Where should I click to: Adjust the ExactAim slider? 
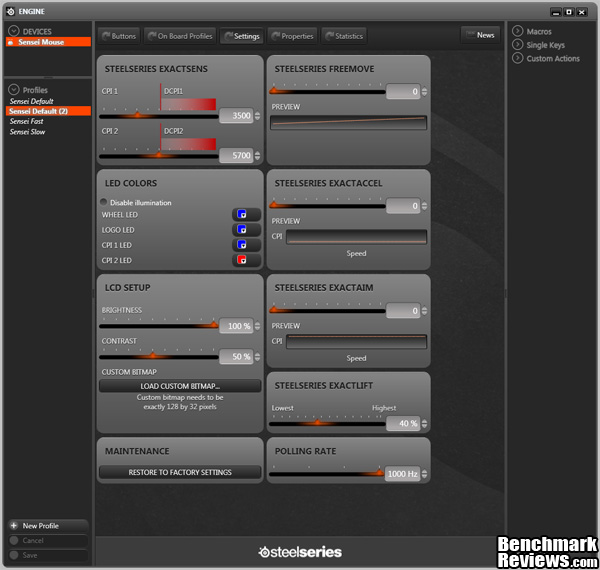(x=327, y=311)
